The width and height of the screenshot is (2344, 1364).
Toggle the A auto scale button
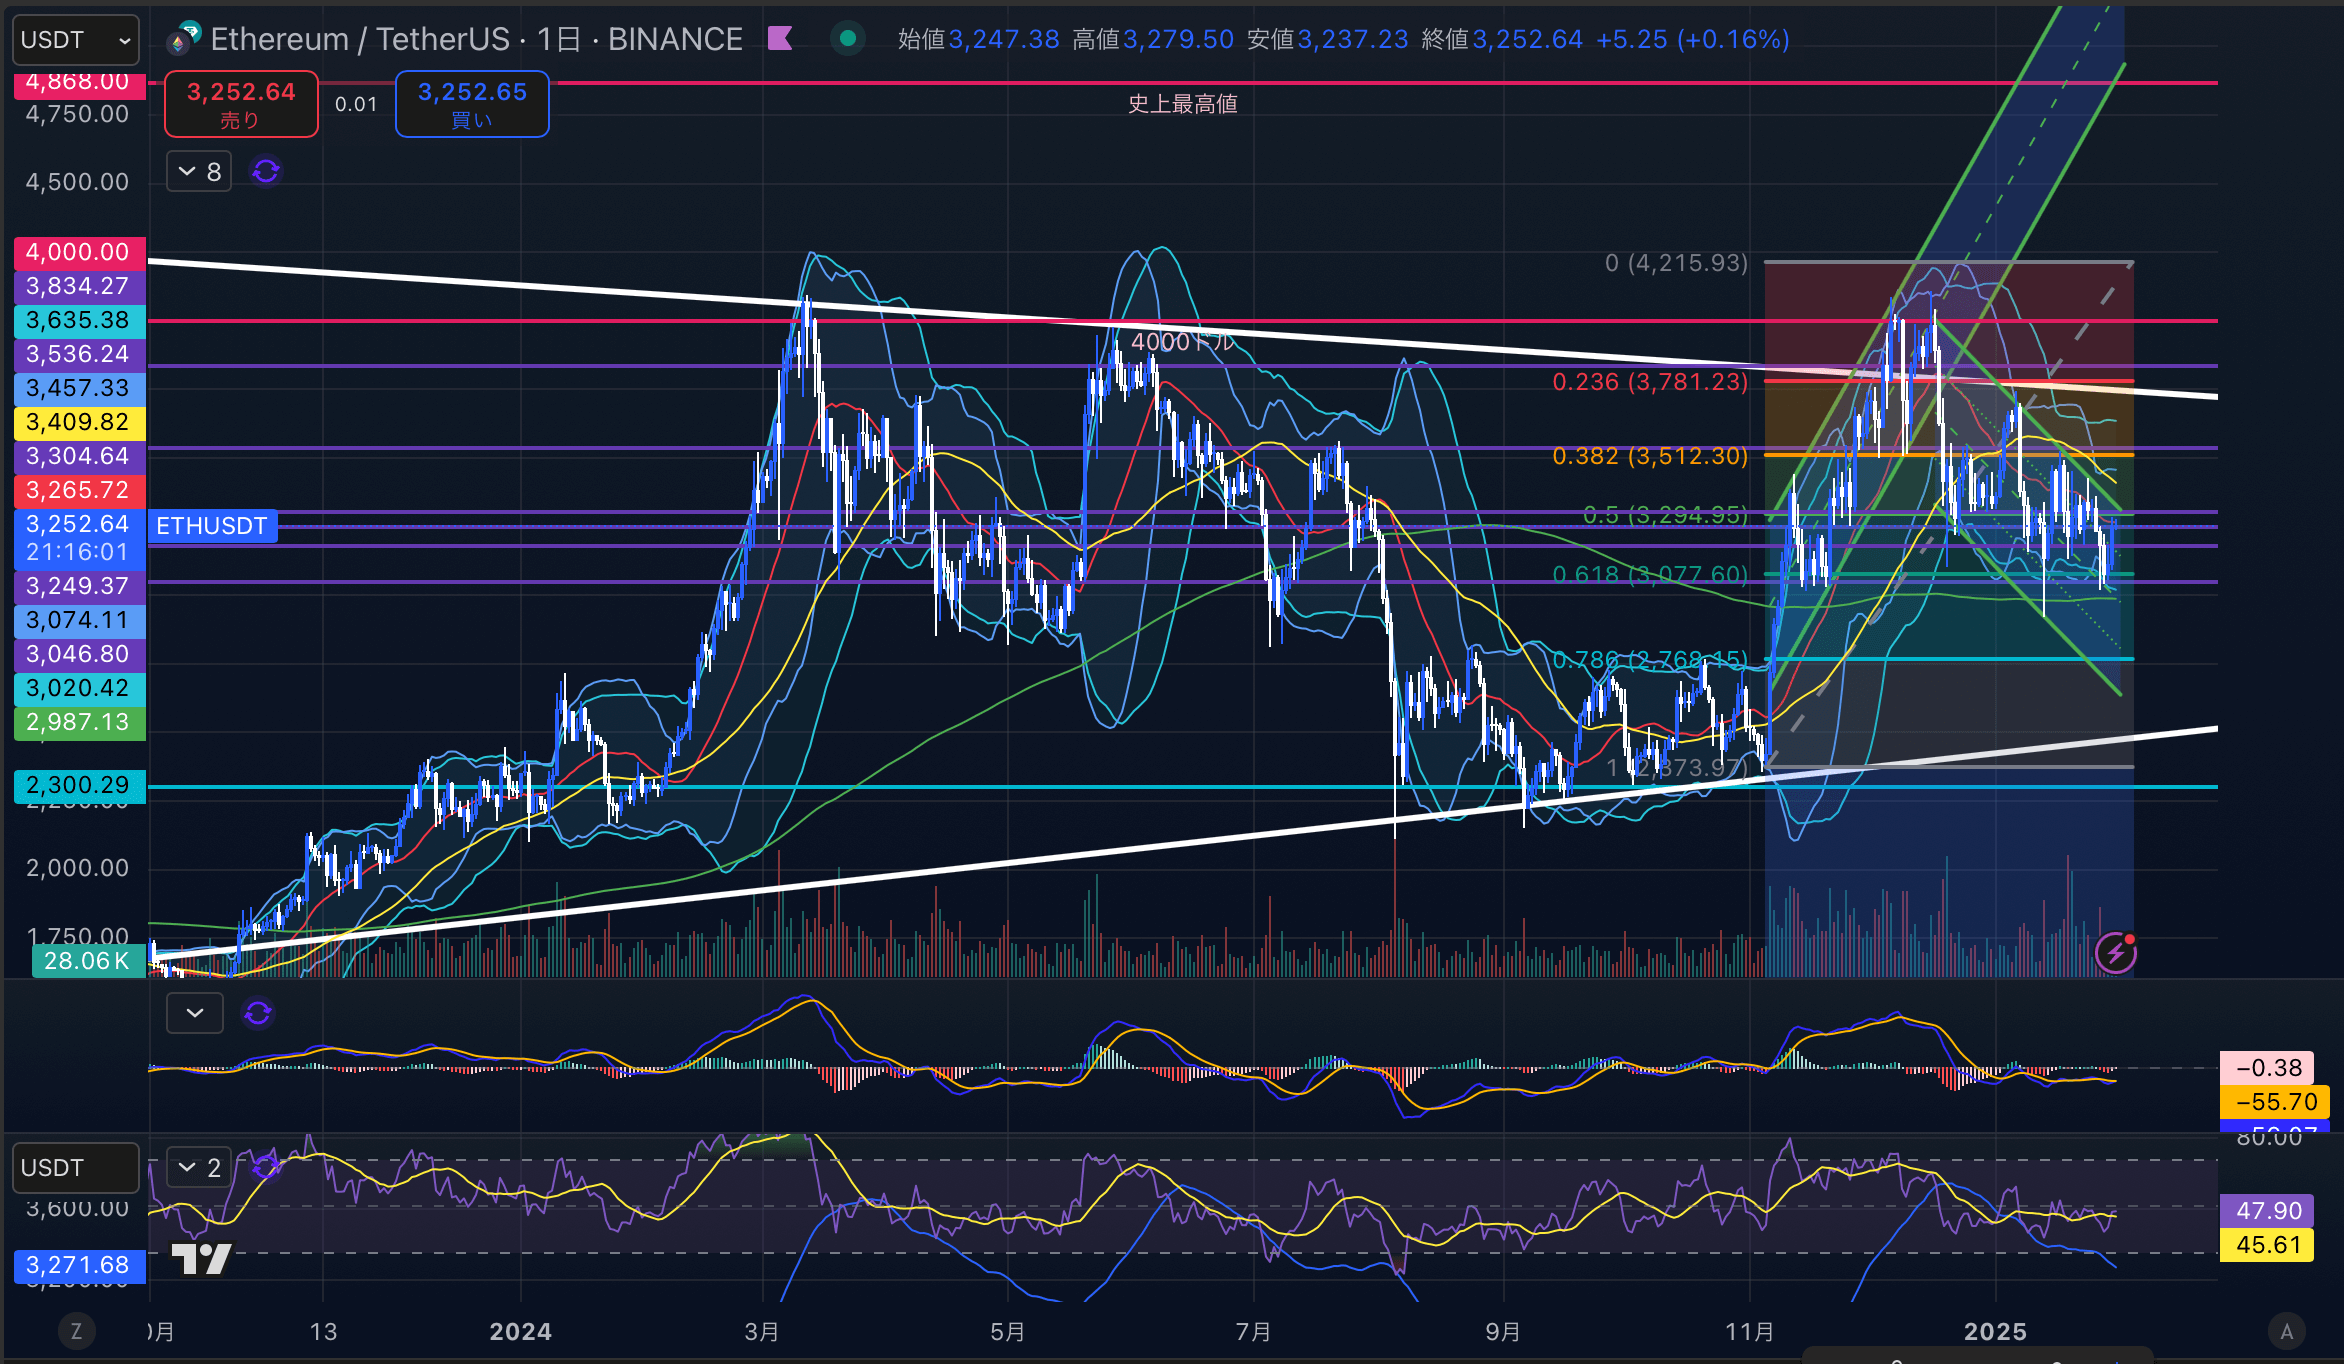(x=2286, y=1331)
